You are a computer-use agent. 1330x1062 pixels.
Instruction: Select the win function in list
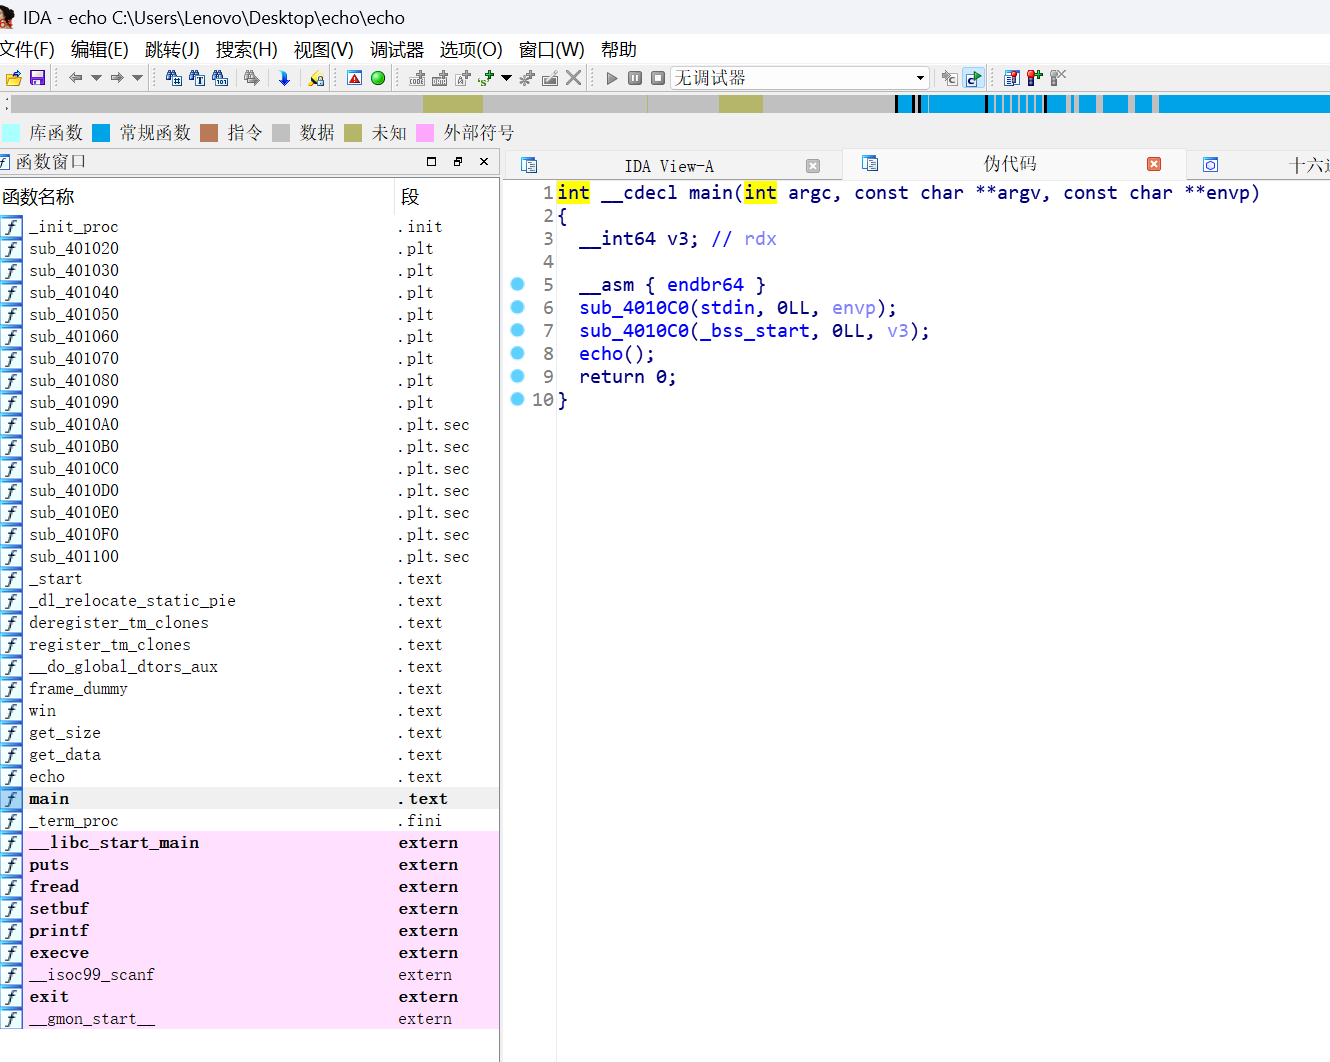coord(43,711)
